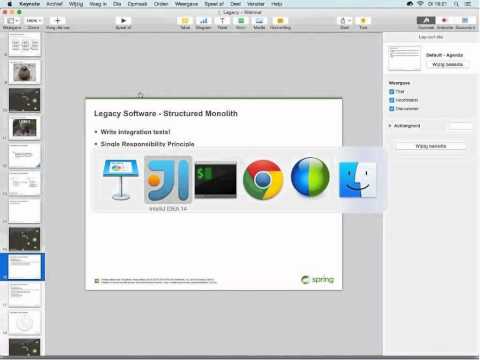This screenshot has width=480, height=360.
Task: Open the Opmaak menu in the menu bar
Action: [x=137, y=4]
